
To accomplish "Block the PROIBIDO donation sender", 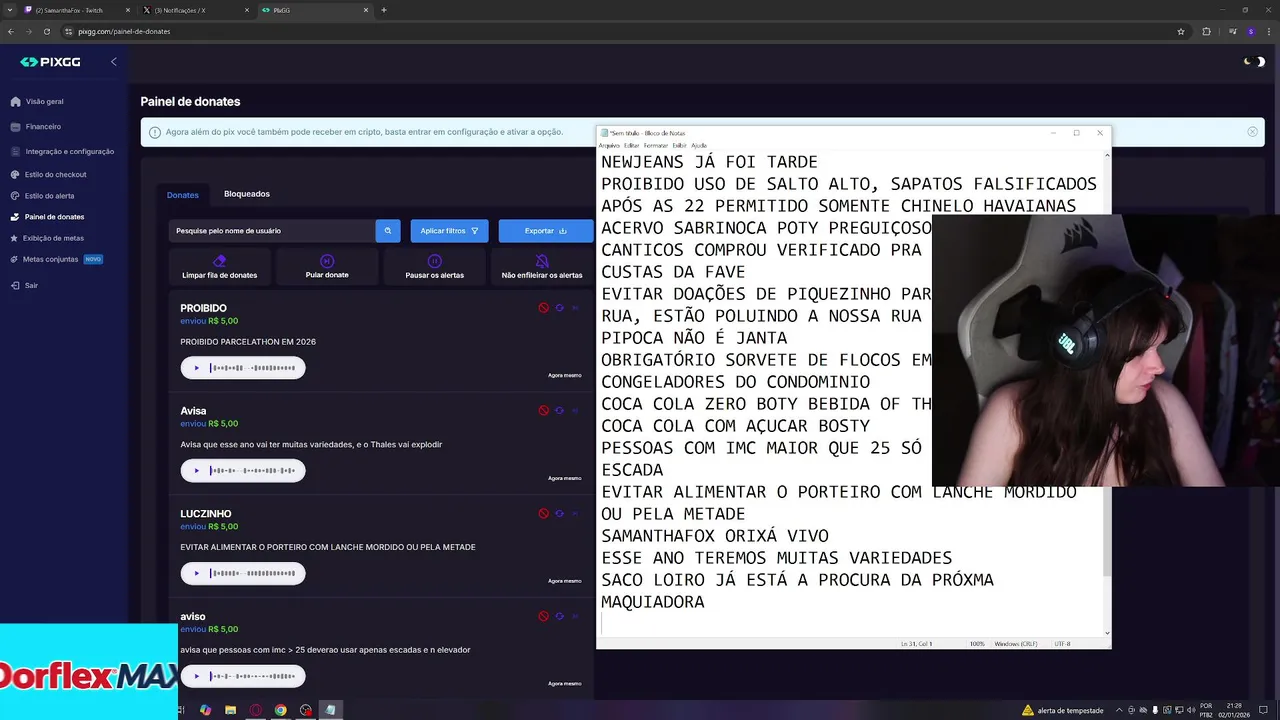I will pyautogui.click(x=544, y=308).
